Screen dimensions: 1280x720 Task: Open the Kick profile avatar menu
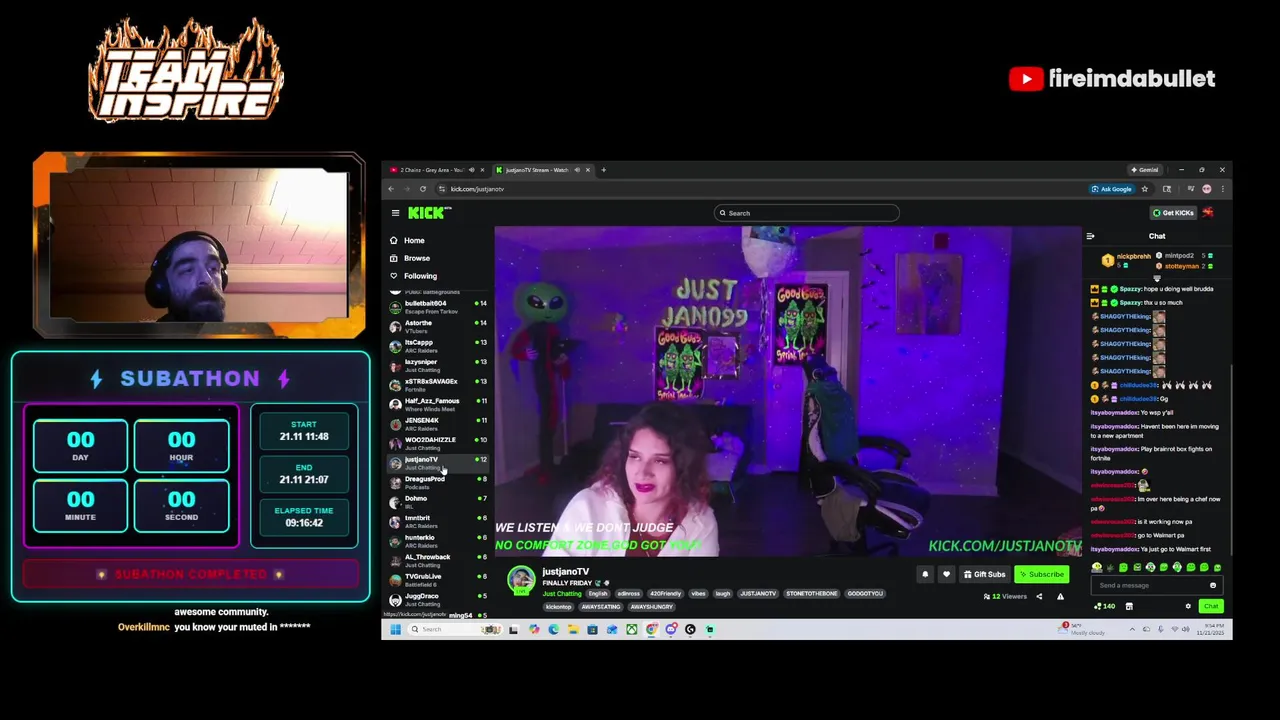point(1208,213)
